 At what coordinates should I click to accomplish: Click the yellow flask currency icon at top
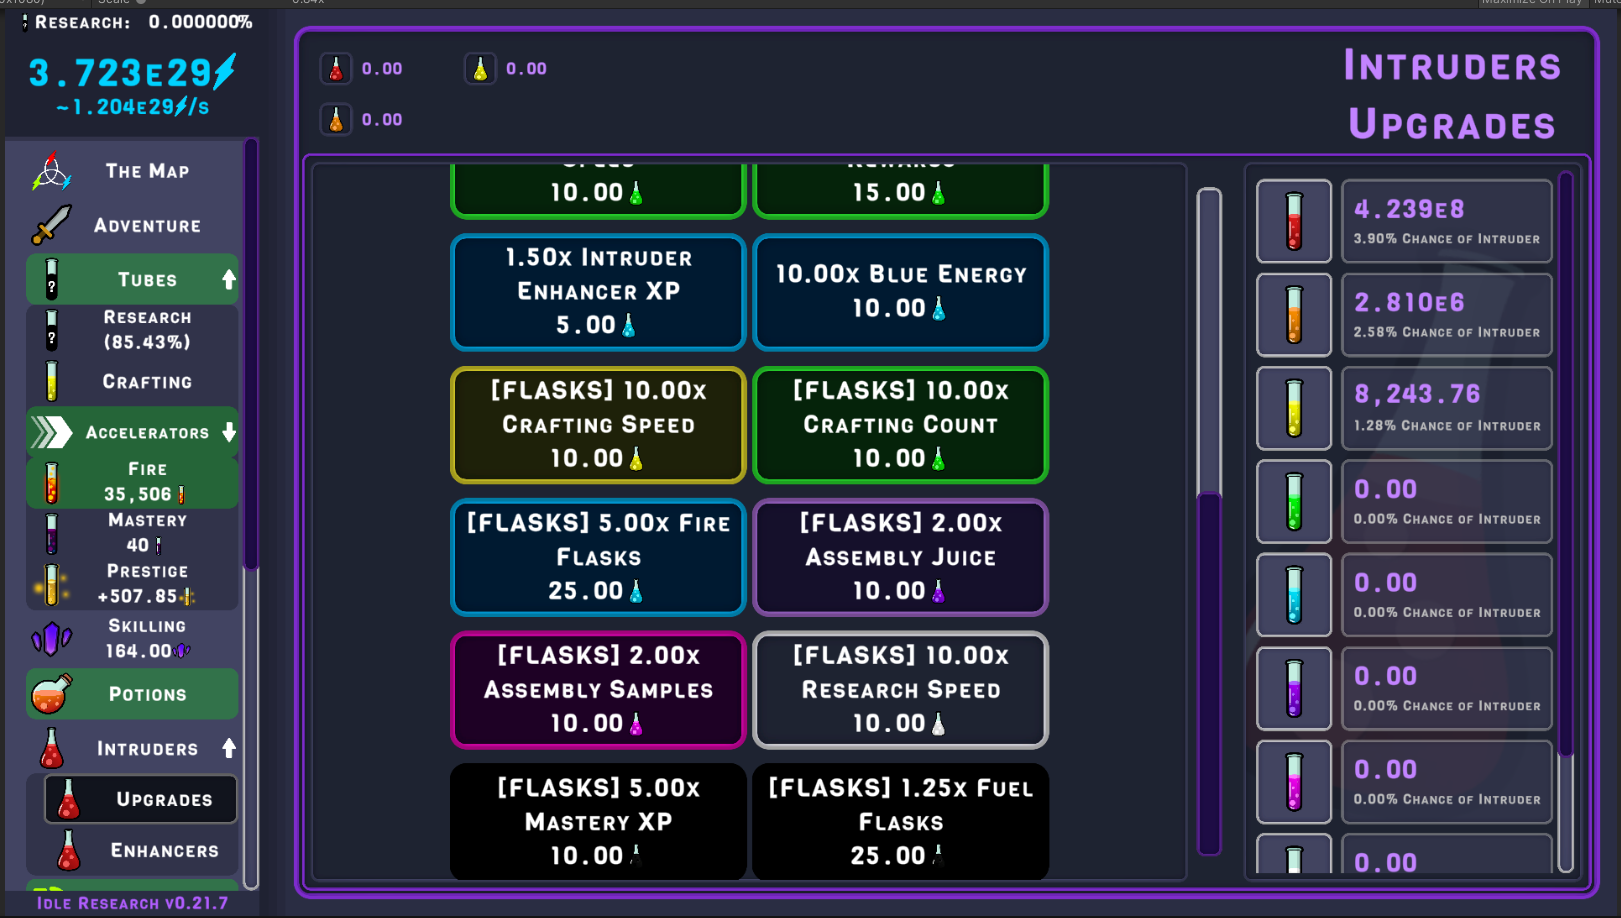[x=480, y=69]
